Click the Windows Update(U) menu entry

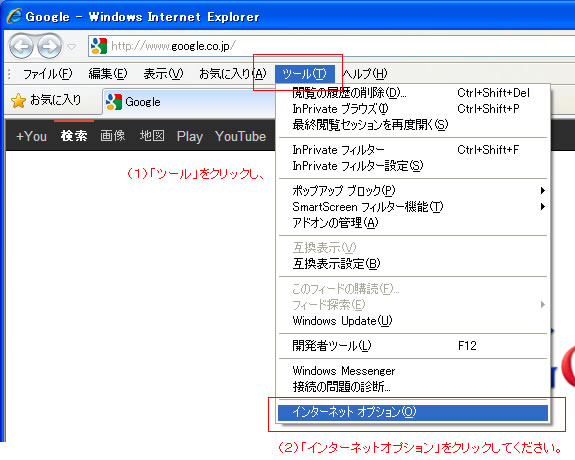[413, 321]
